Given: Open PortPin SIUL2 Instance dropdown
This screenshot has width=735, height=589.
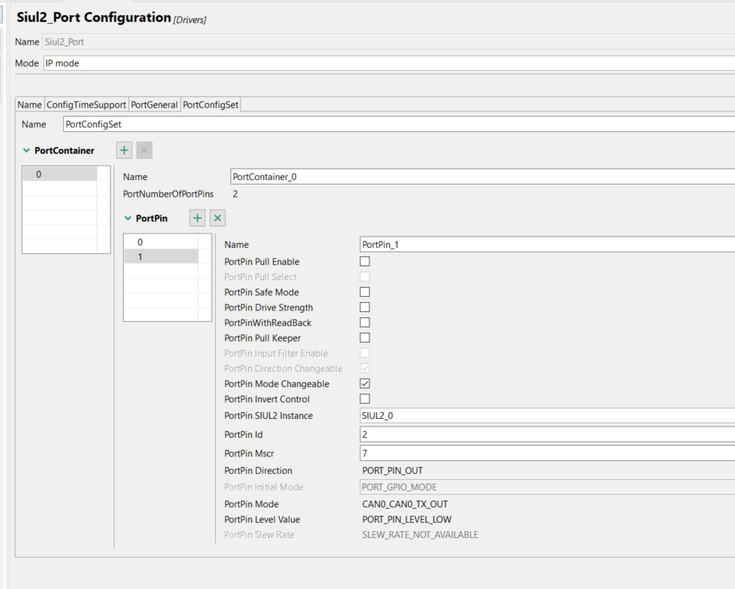Looking at the screenshot, I should point(546,415).
